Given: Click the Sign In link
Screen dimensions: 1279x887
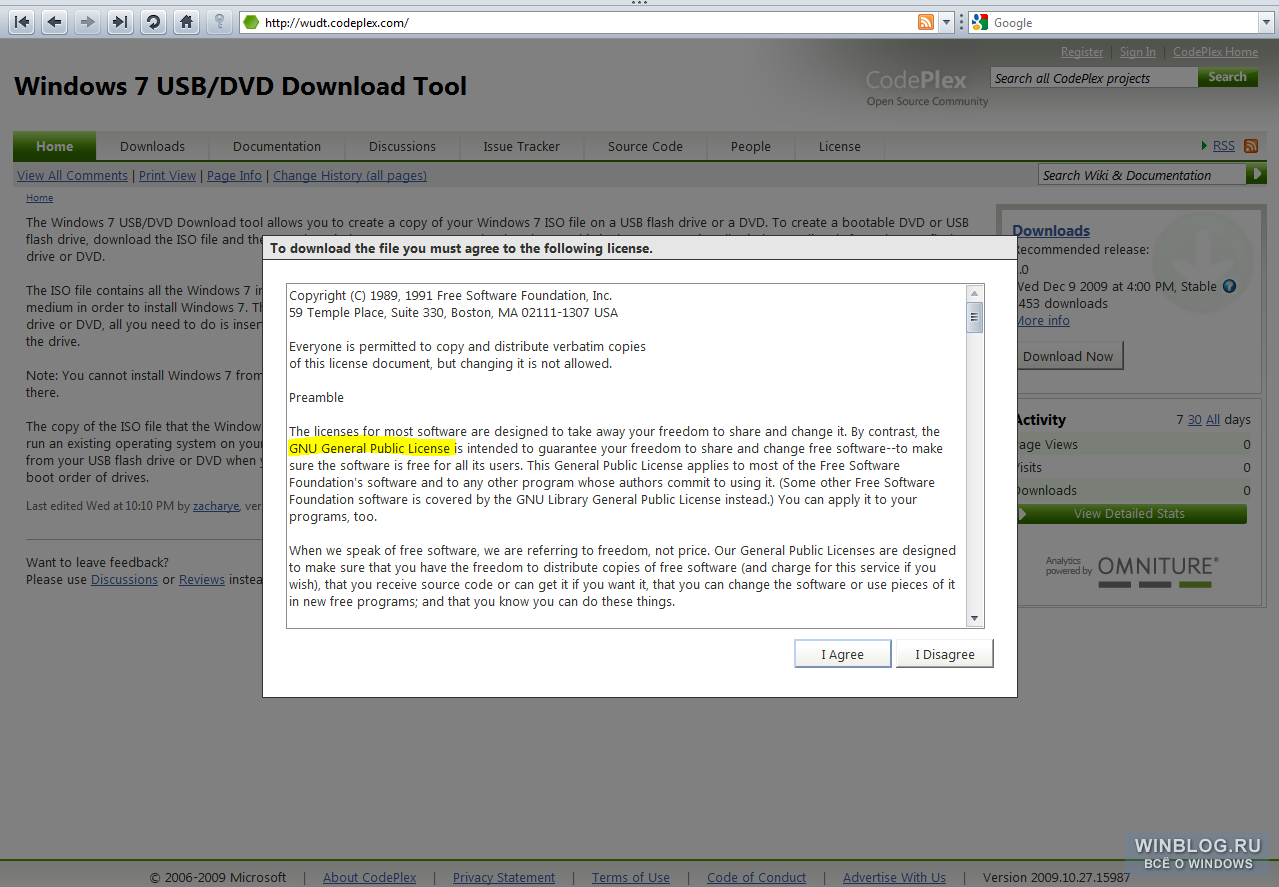Looking at the screenshot, I should (x=1137, y=52).
